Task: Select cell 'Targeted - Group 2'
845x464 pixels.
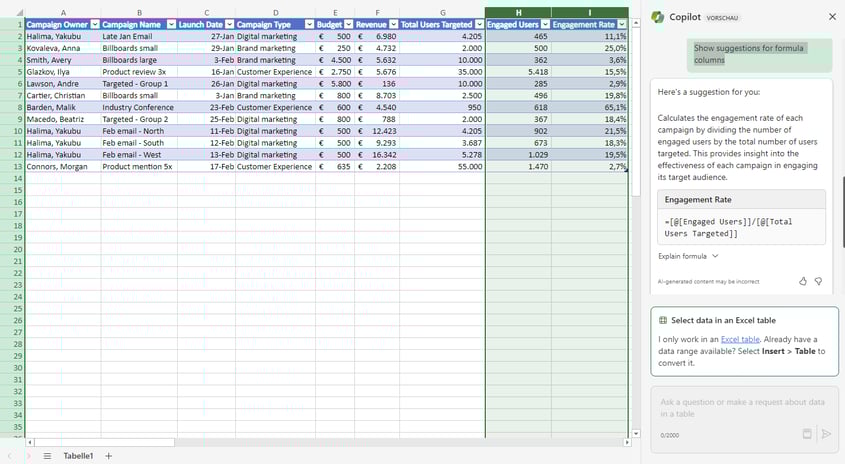Action: pyautogui.click(x=139, y=119)
